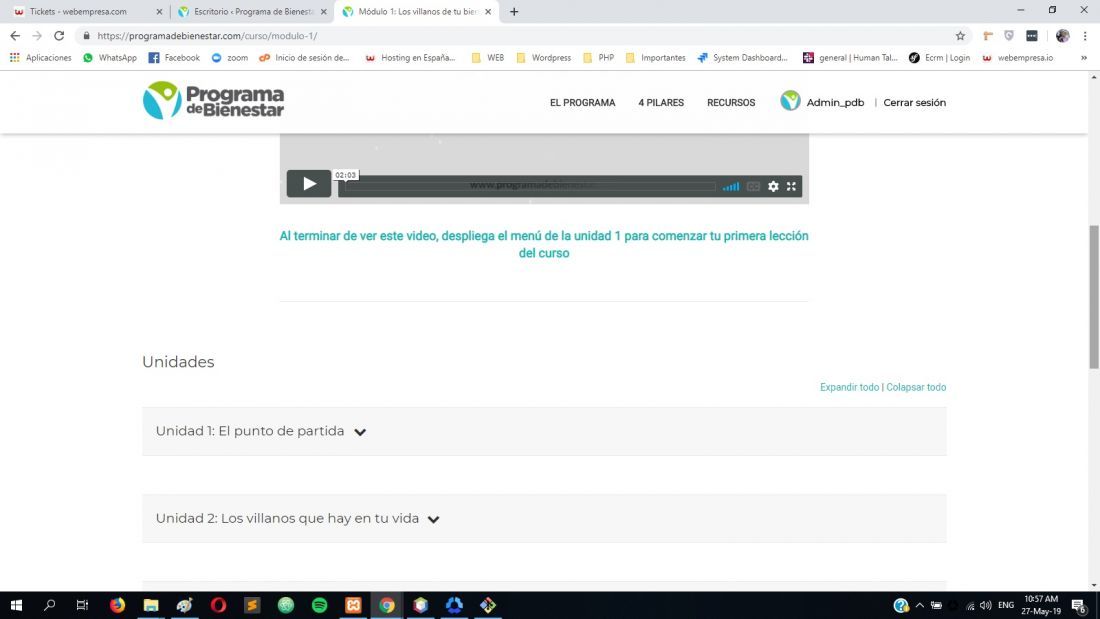Expand Unidad 2: Los villanos que hay en tu vida
Image resolution: width=1100 pixels, height=619 pixels.
[544, 519]
